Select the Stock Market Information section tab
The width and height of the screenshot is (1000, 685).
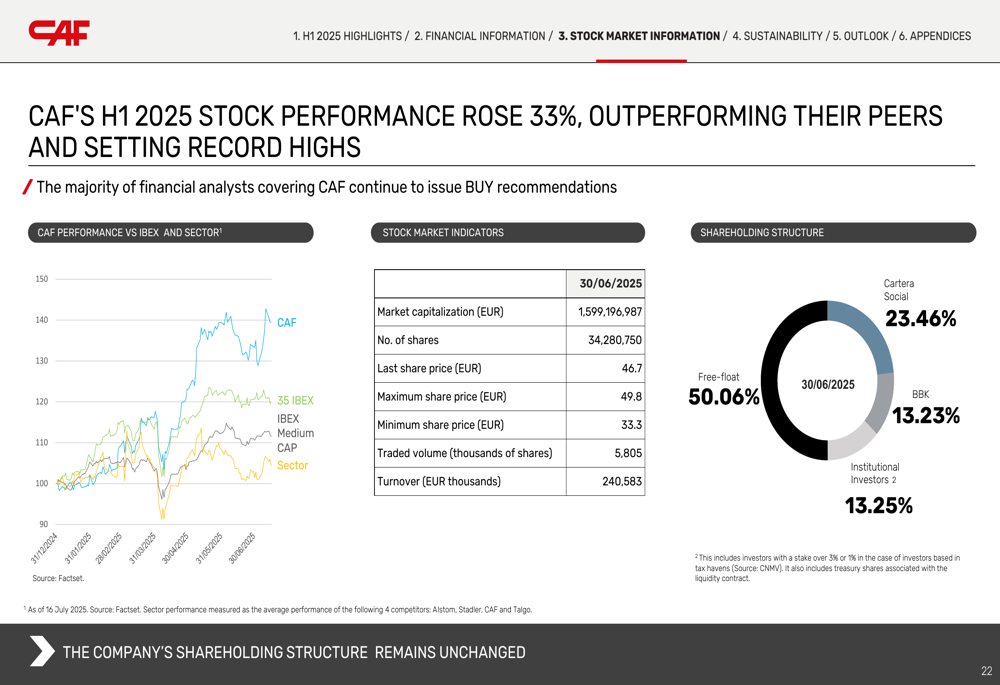[639, 36]
